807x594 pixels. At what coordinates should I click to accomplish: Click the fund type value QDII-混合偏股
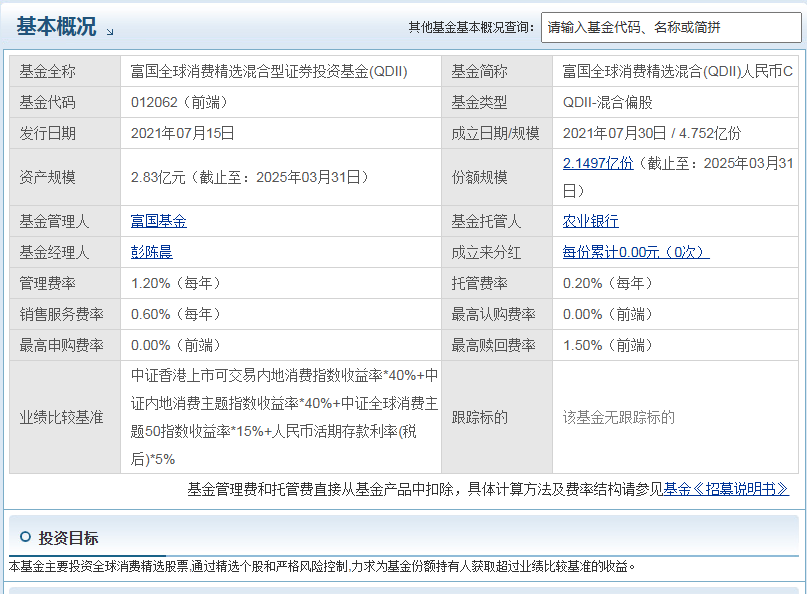(607, 102)
